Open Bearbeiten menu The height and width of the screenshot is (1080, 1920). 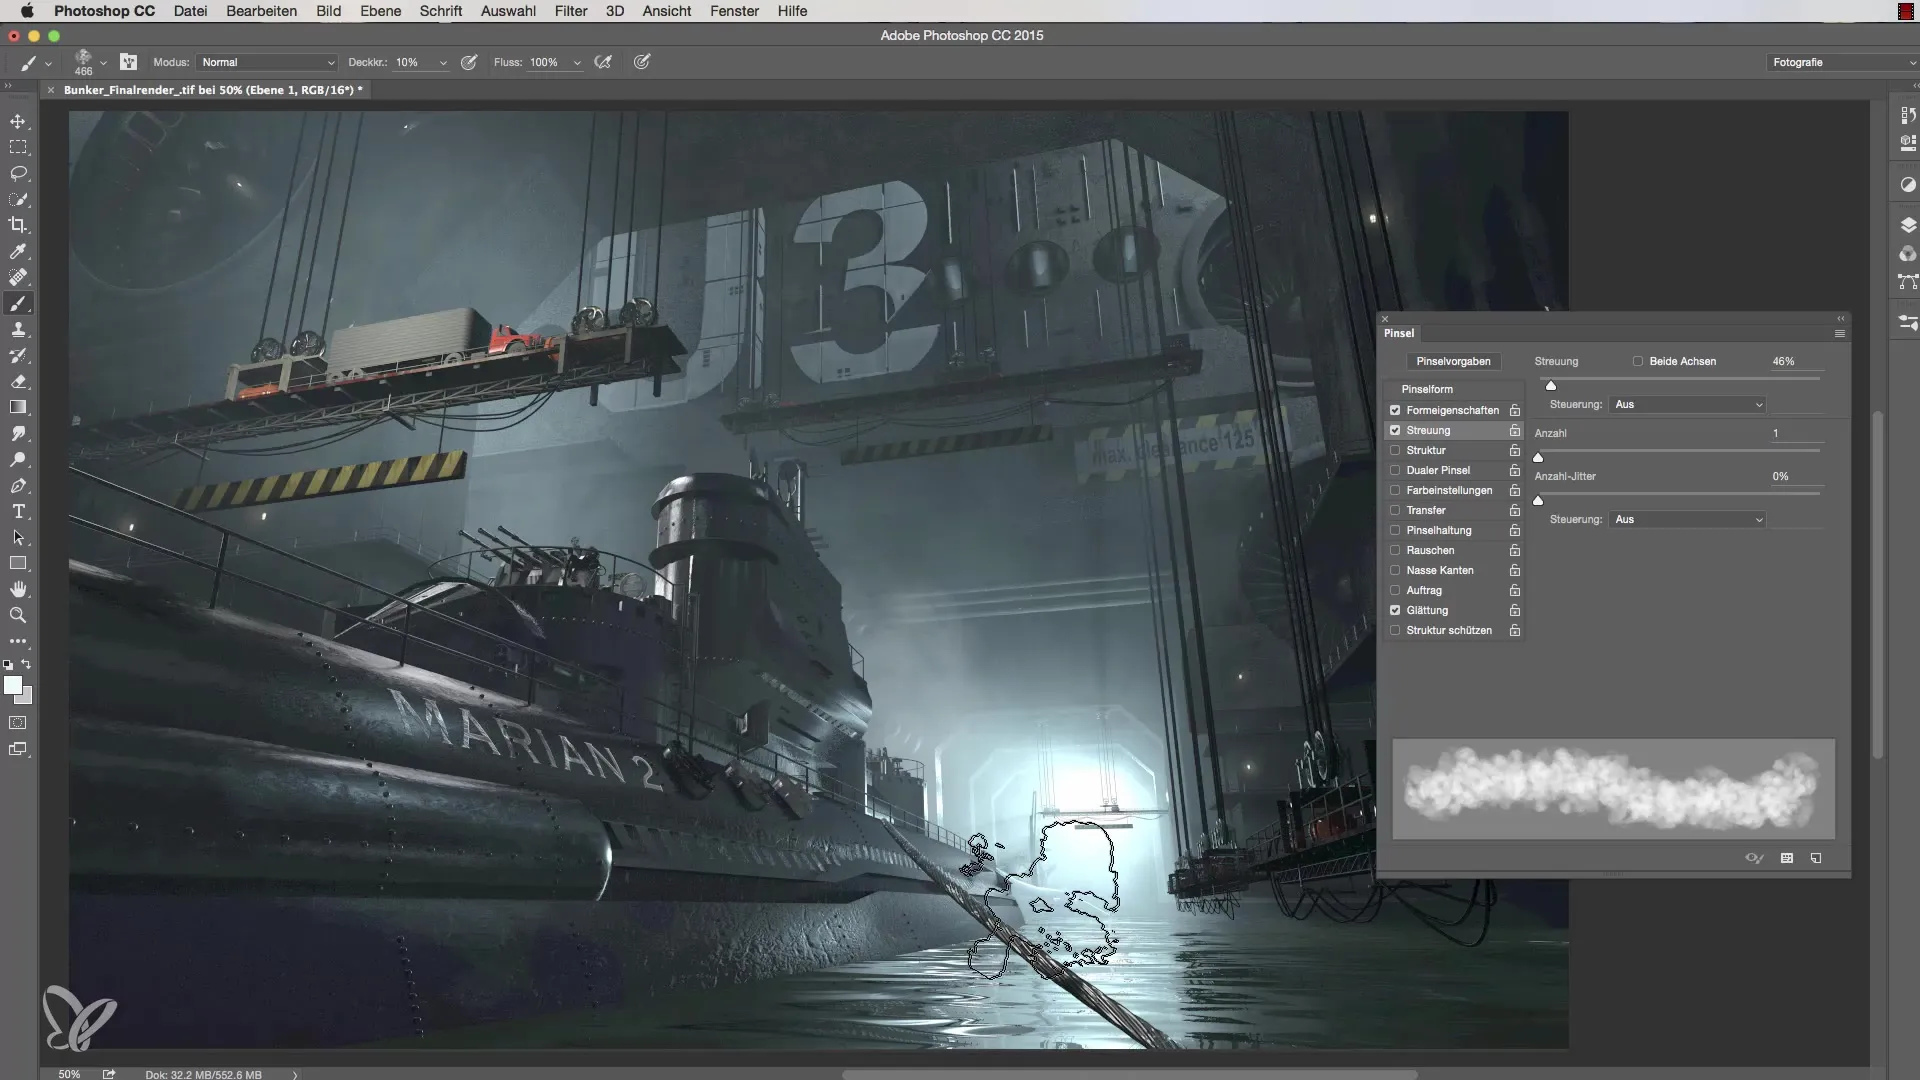tap(261, 11)
